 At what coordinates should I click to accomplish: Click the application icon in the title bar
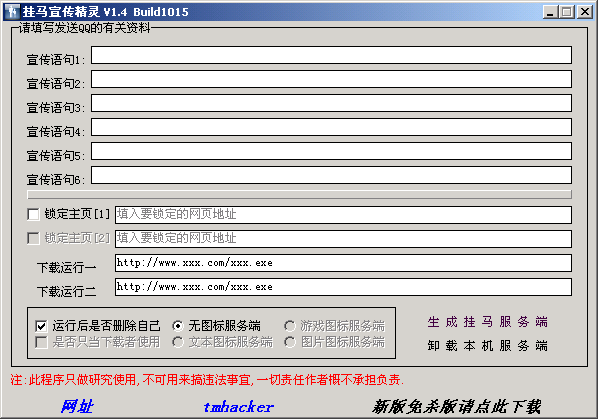click(x=13, y=11)
